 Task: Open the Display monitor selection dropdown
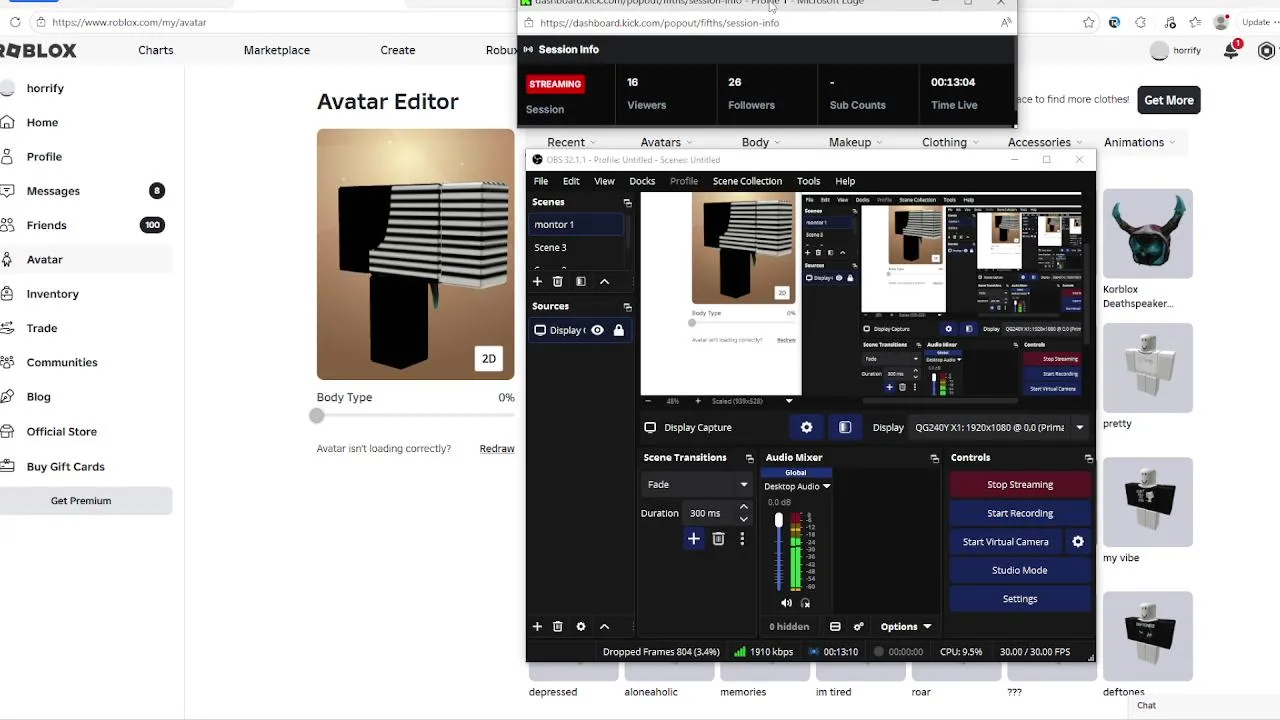click(x=998, y=428)
